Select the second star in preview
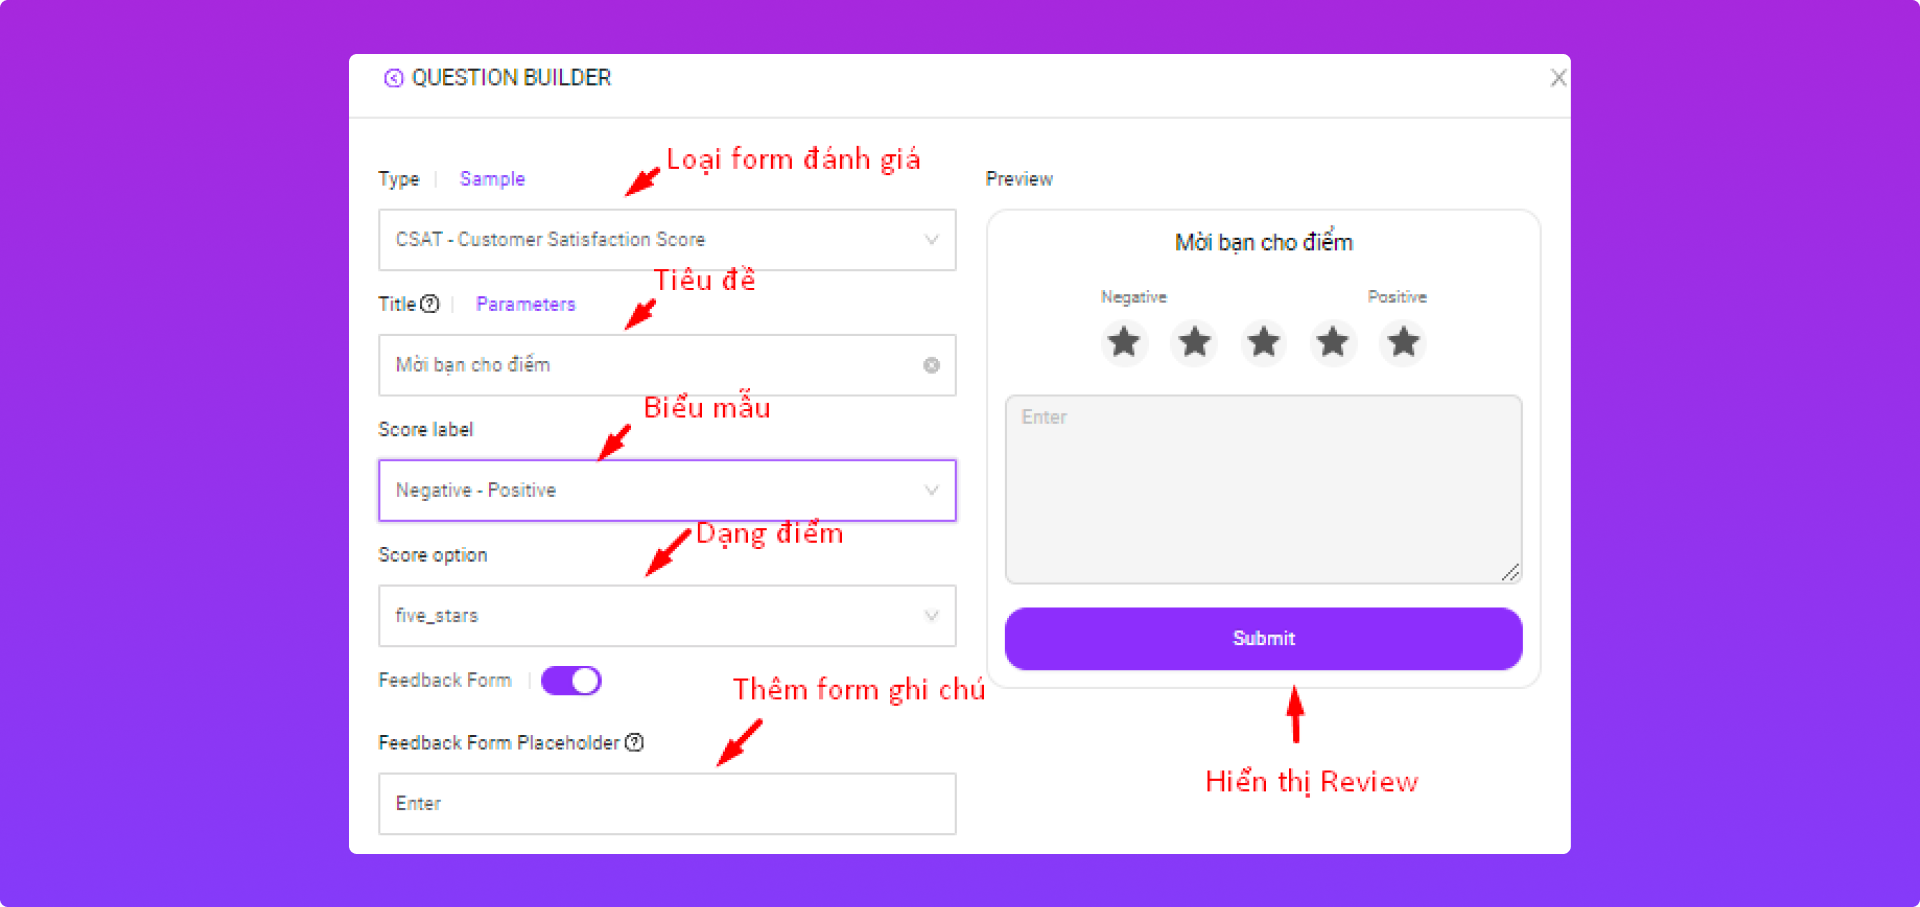 1194,343
